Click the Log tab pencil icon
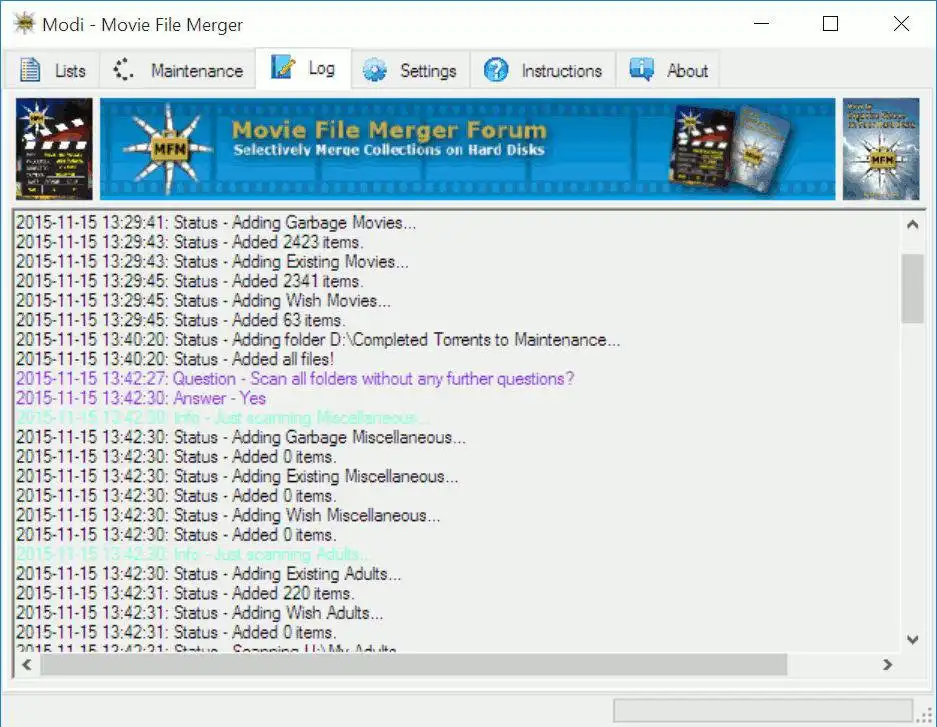 [x=283, y=67]
